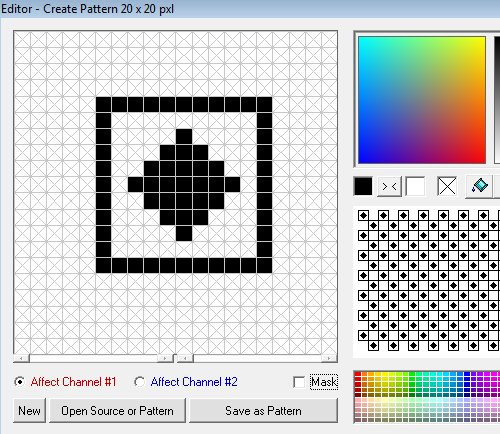Pick a color in the rainbow gradient picker

(422, 100)
